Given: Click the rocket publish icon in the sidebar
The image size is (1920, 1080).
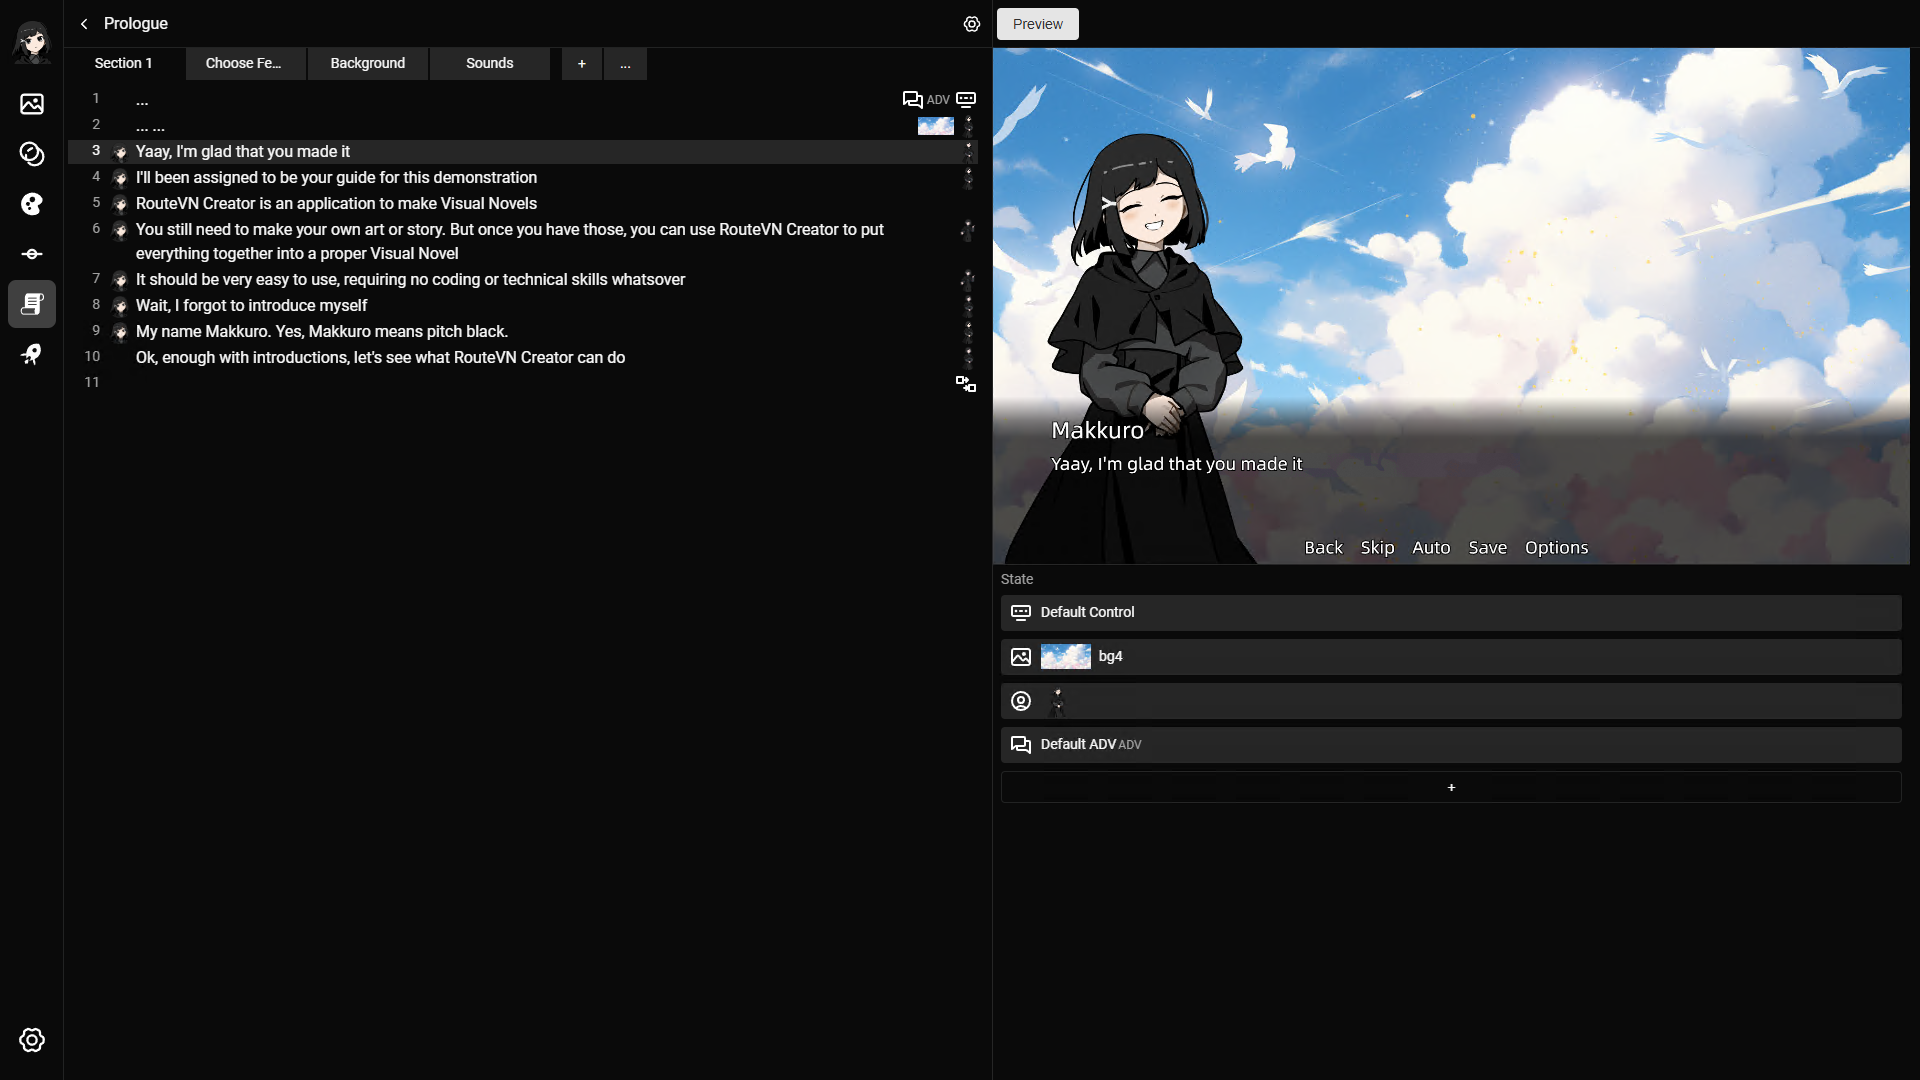Looking at the screenshot, I should click(32, 355).
